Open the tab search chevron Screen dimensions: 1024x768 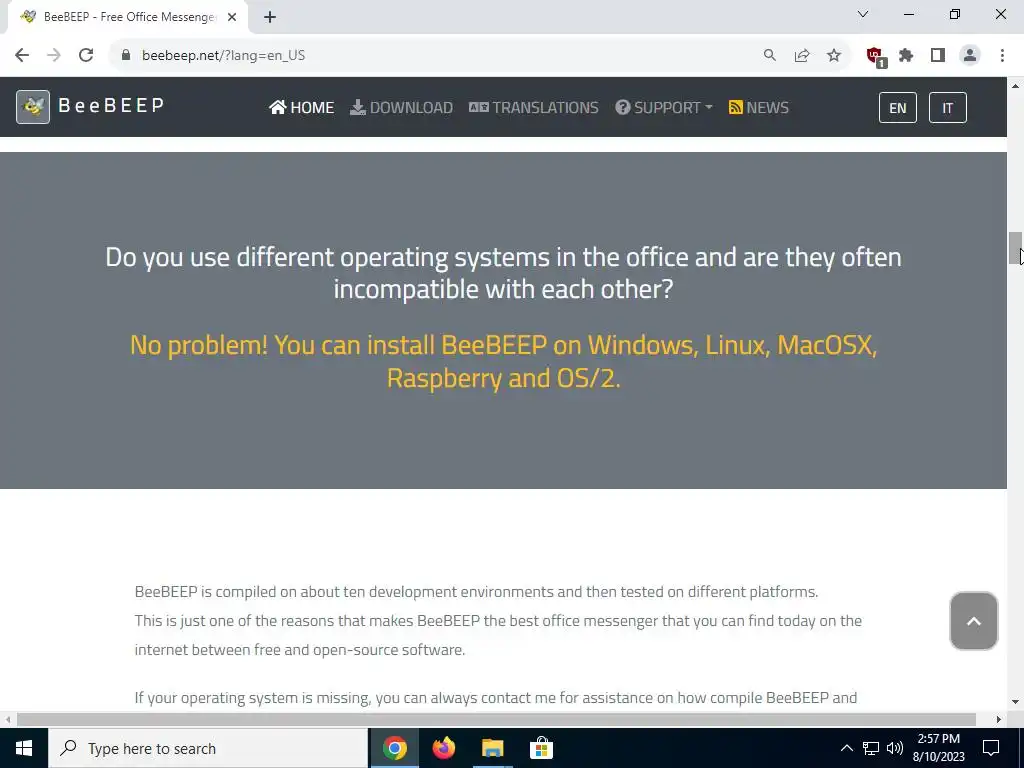coord(863,14)
